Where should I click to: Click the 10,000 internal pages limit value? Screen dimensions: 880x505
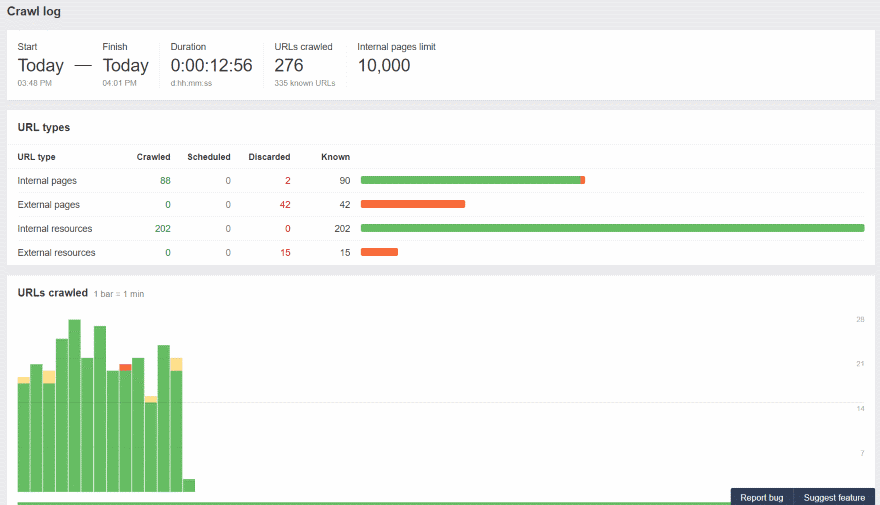click(383, 66)
